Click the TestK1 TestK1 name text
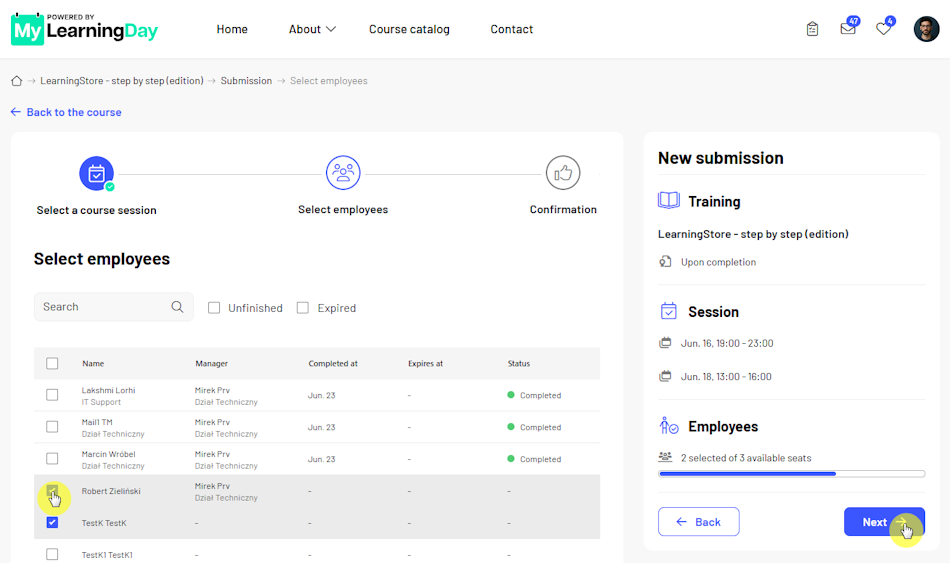The width and height of the screenshot is (950, 563). pyautogui.click(x=107, y=555)
